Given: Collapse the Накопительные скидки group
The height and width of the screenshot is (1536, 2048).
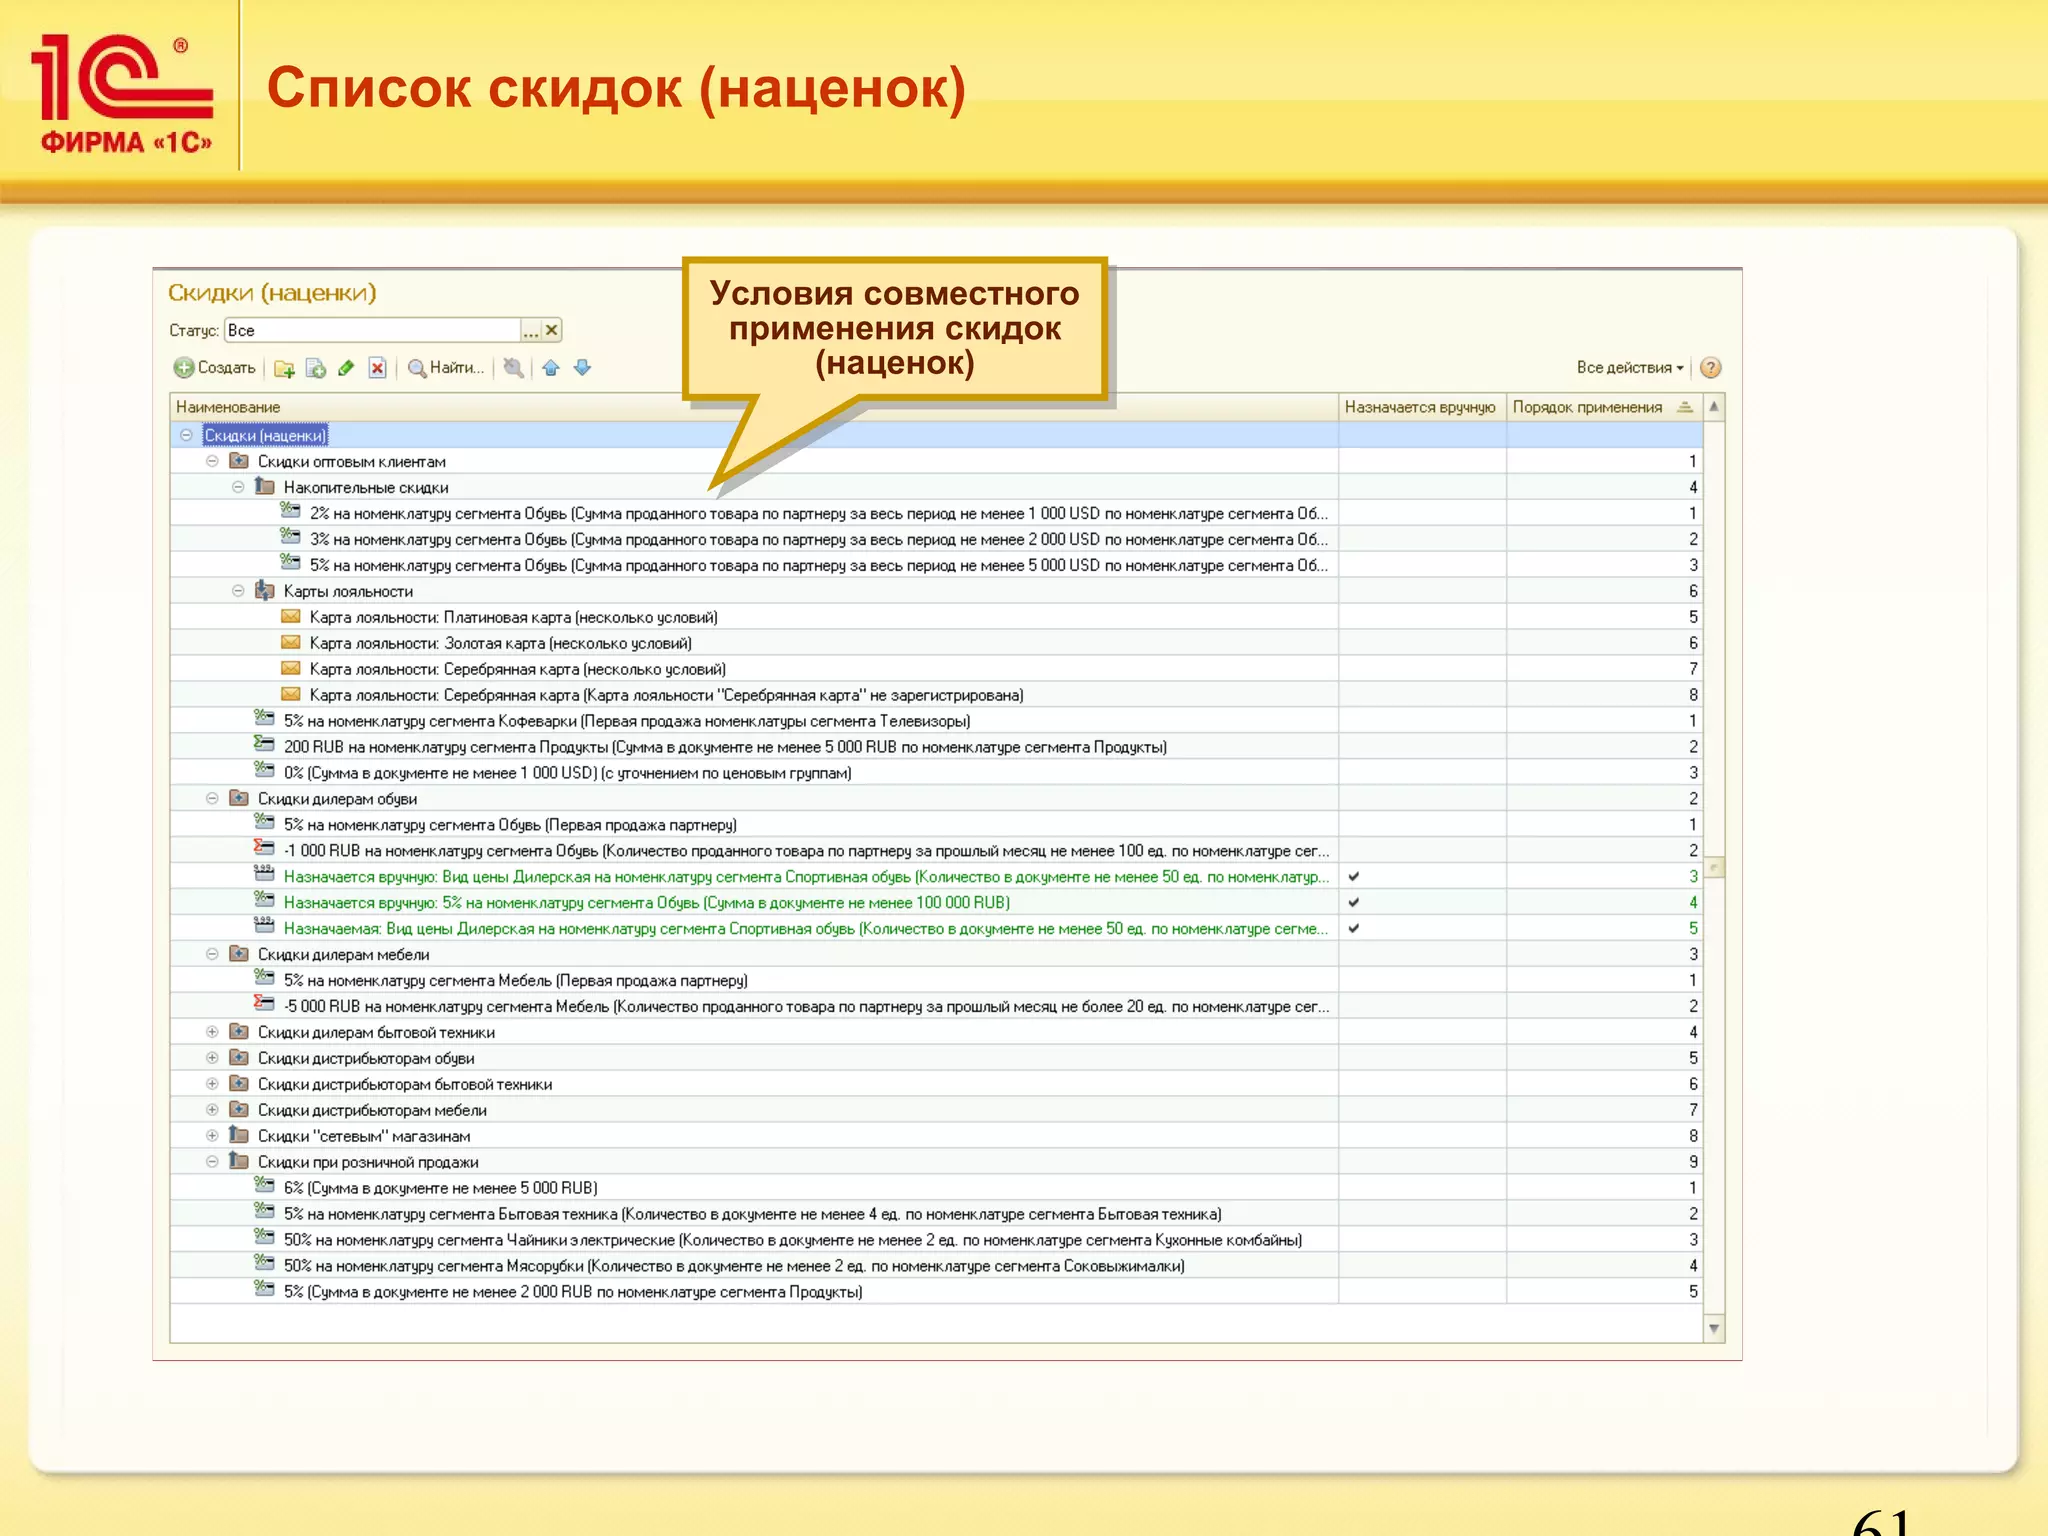Looking at the screenshot, I should point(238,487).
